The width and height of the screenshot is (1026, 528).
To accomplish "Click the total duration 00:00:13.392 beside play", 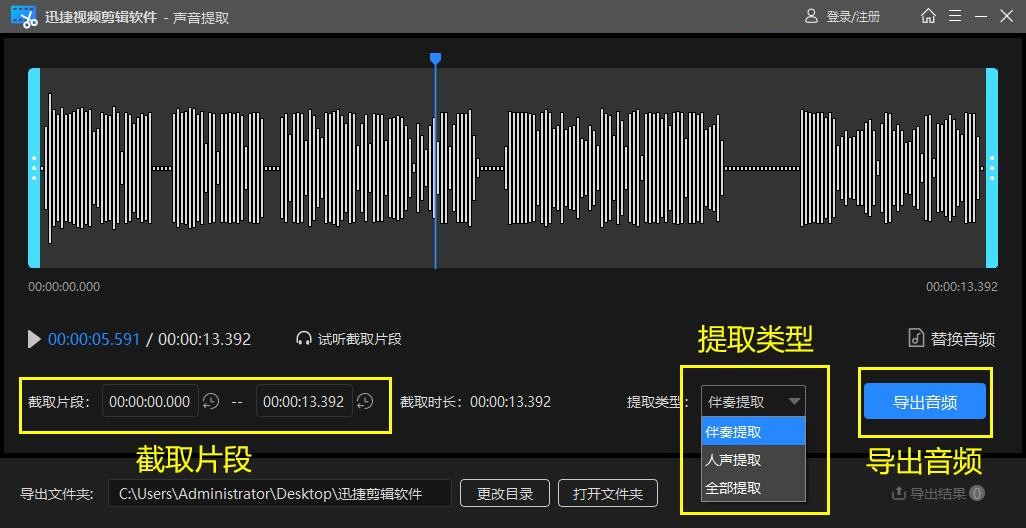I will pos(204,340).
